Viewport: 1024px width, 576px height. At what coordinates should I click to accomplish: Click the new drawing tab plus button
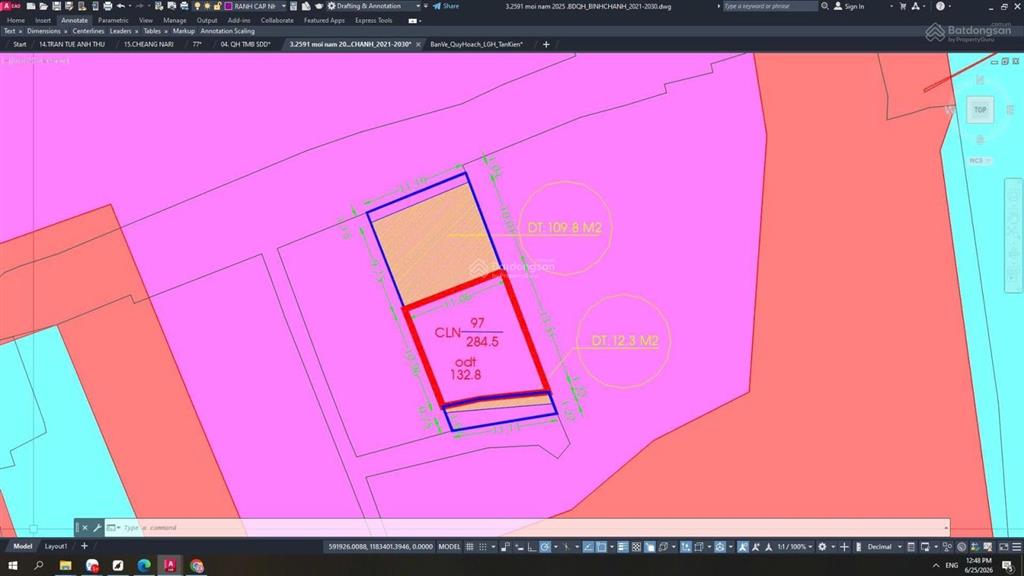(546, 44)
